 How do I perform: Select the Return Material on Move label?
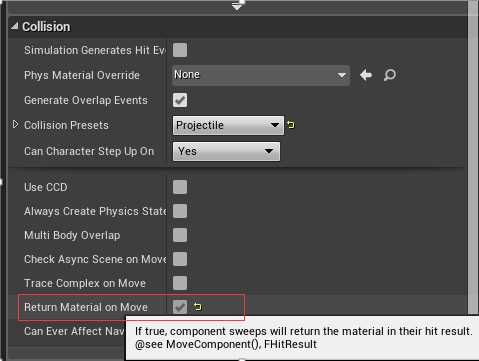pos(86,307)
